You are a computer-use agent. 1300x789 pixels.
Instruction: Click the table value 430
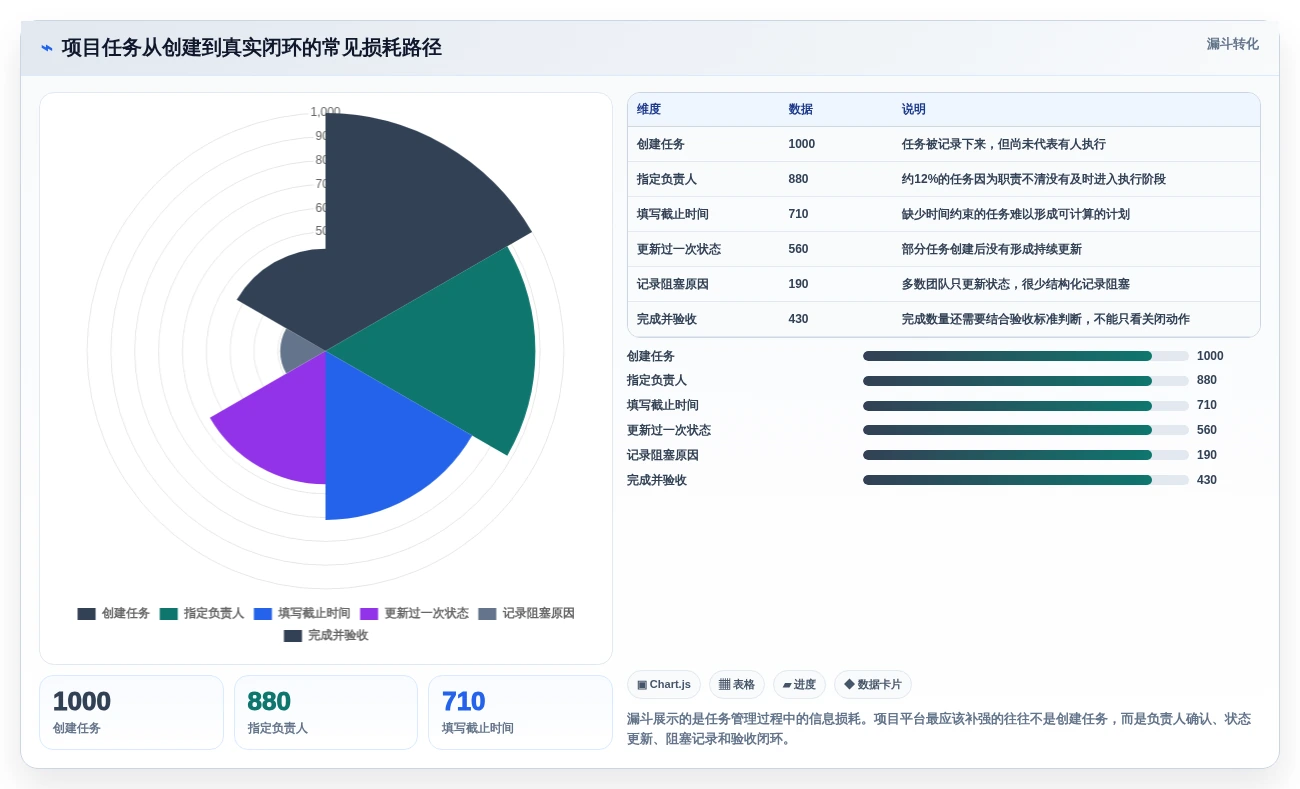[798, 319]
